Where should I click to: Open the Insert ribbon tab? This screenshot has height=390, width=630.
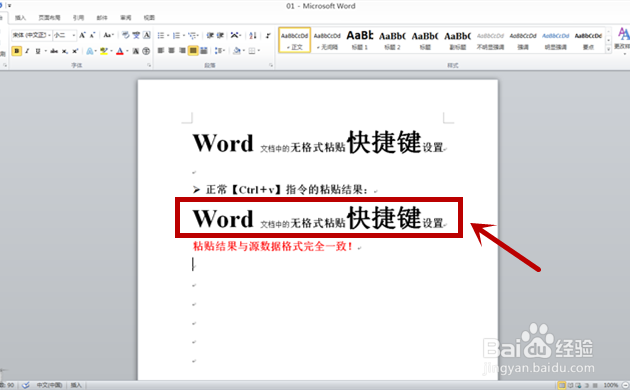20,18
